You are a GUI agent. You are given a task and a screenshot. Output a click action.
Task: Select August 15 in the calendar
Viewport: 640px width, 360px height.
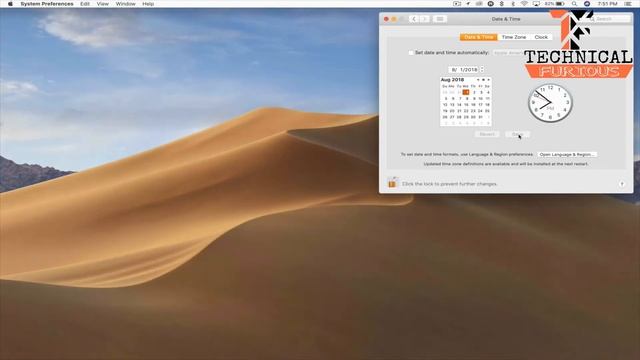466,104
